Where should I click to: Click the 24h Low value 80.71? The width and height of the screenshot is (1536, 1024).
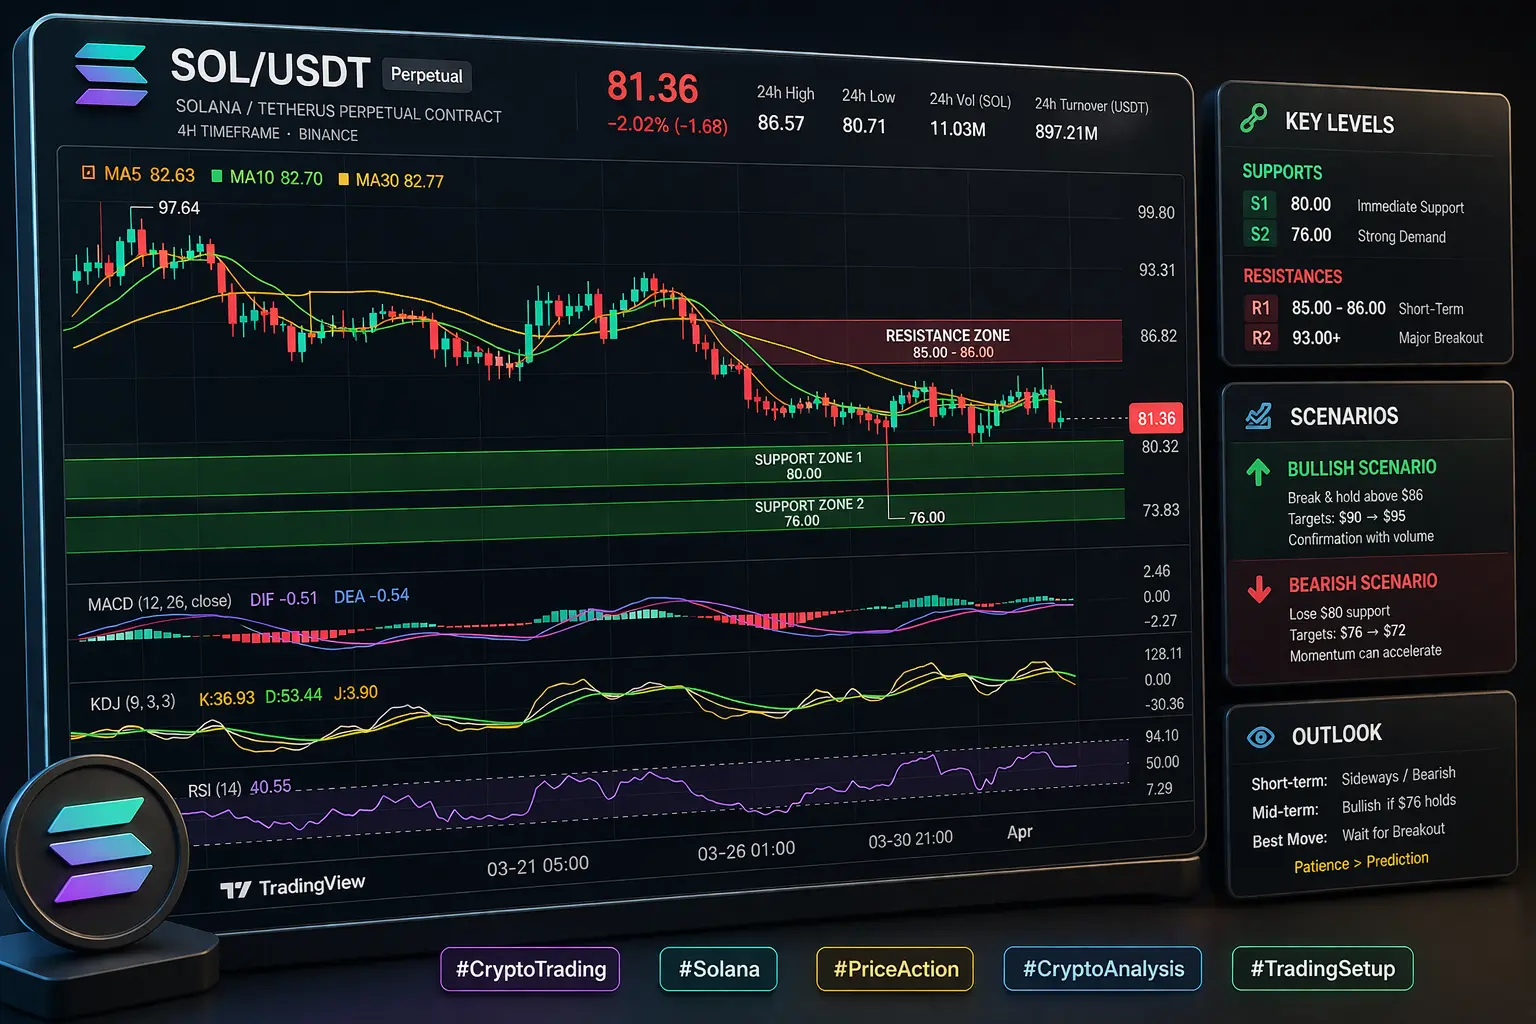[x=864, y=126]
